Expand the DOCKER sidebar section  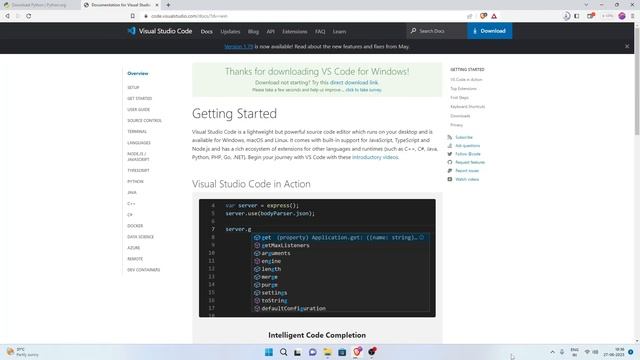(x=135, y=226)
